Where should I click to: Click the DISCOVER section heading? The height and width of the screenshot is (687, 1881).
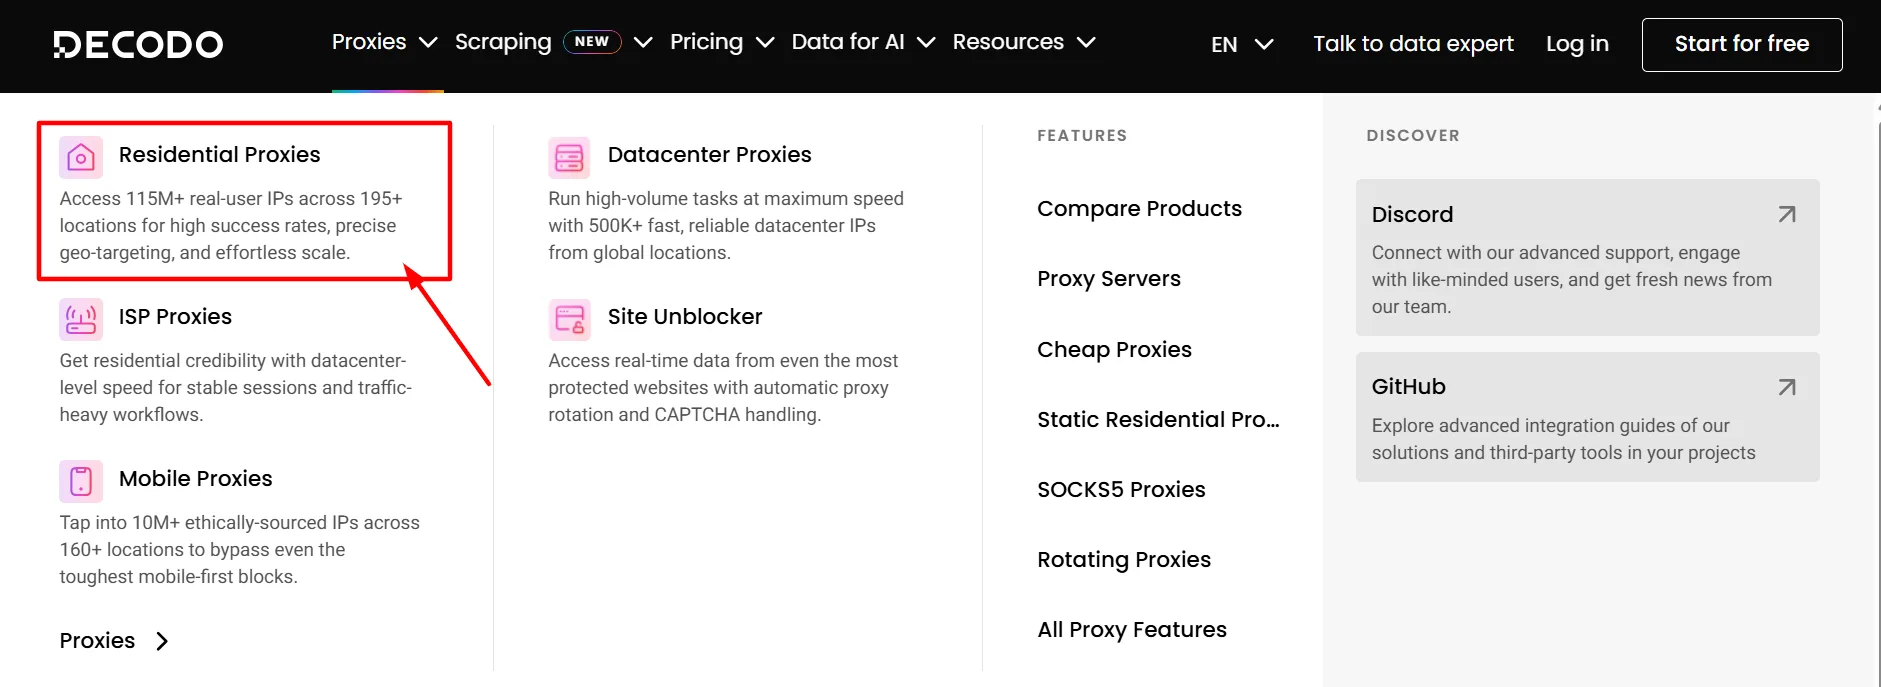tap(1413, 136)
